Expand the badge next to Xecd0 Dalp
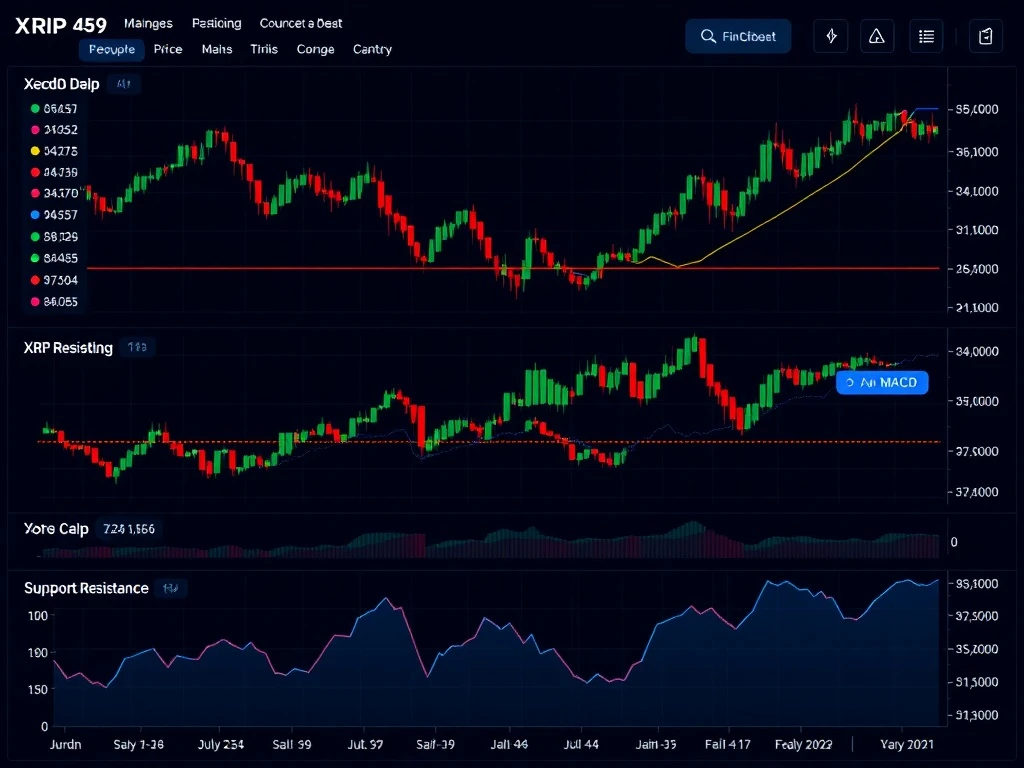Screen dimensions: 1024x768 pos(124,85)
